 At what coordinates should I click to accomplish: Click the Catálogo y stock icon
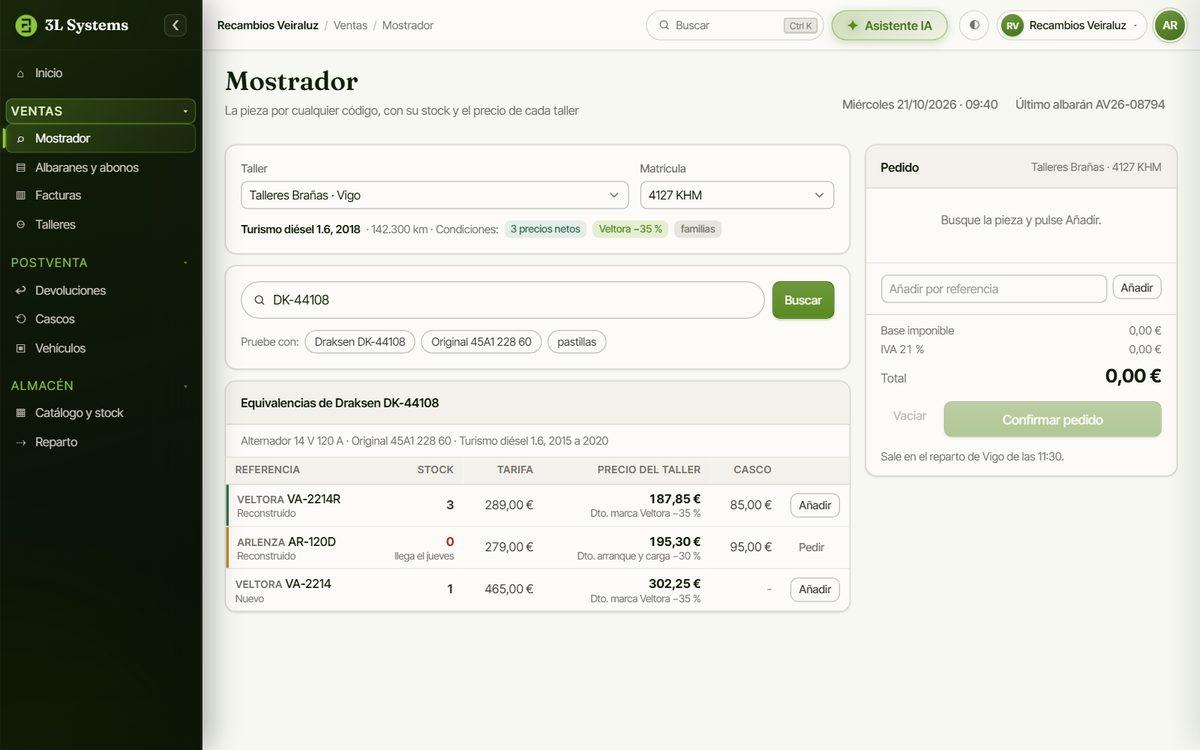pyautogui.click(x=21, y=413)
